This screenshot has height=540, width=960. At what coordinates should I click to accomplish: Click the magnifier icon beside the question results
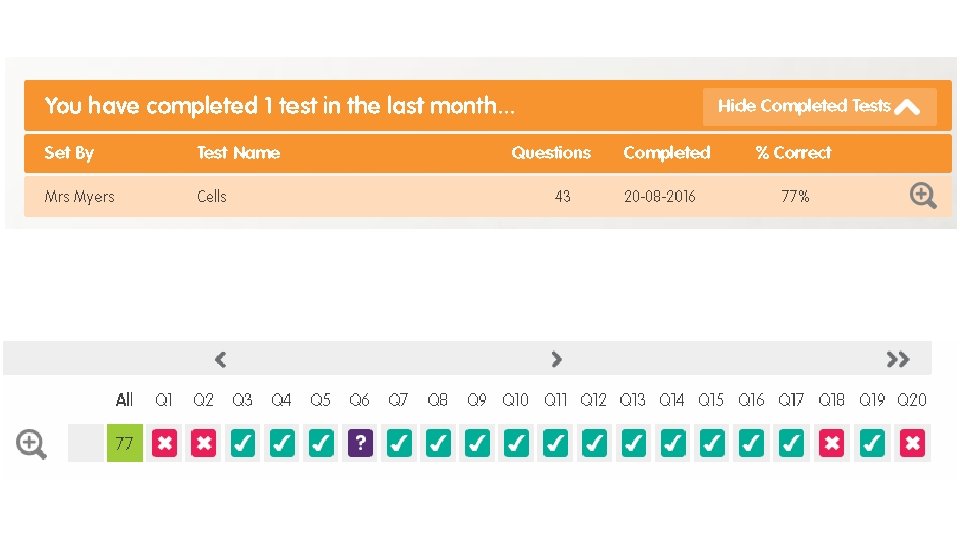31,443
